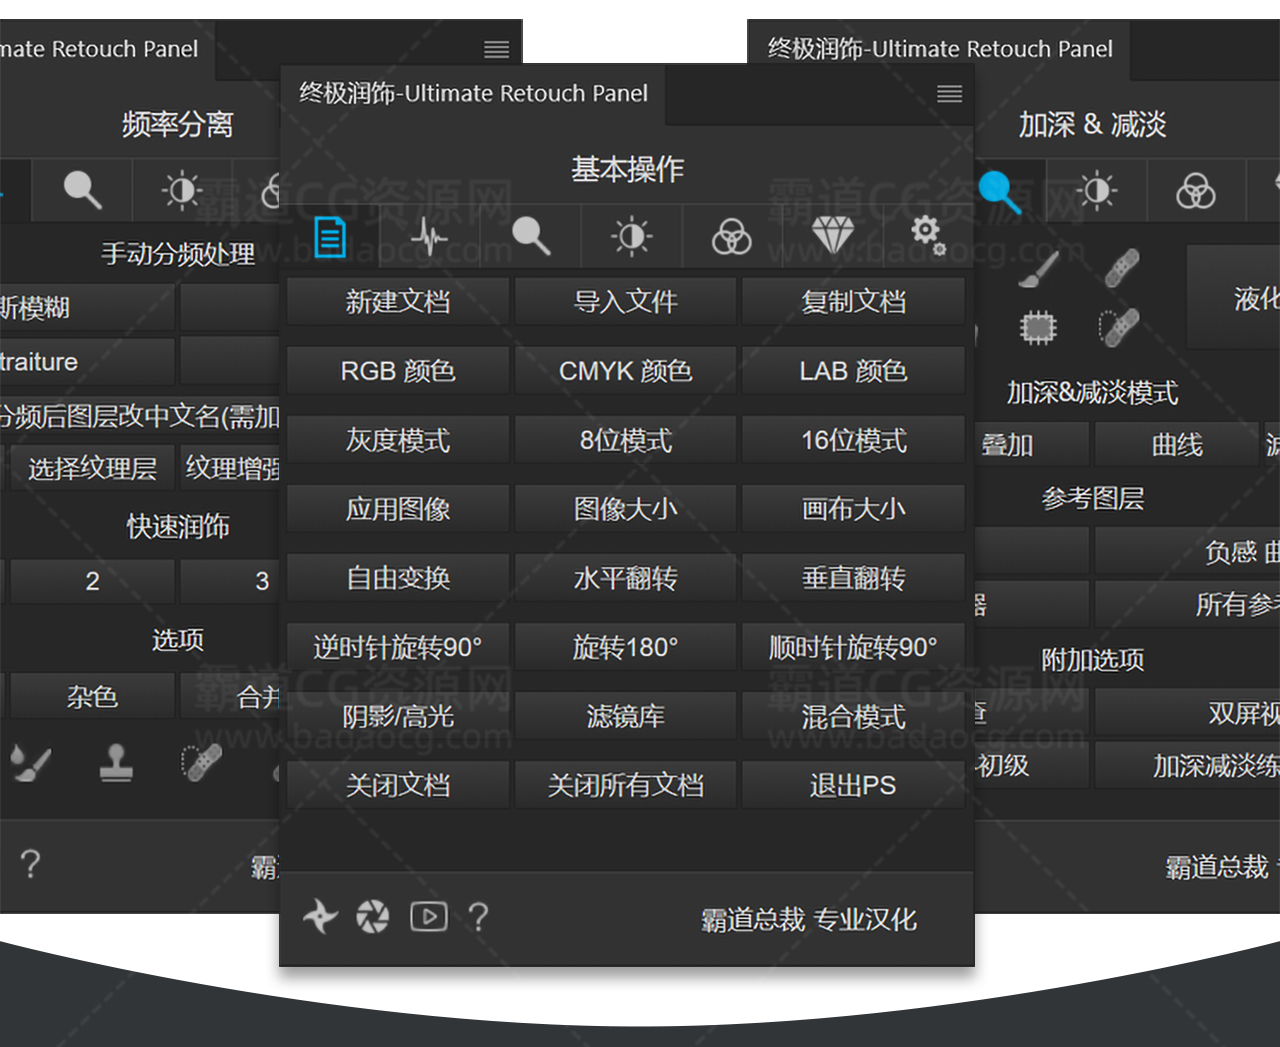Select the pulse waveform icon in center panel
Viewport: 1280px width, 1047px height.
(x=430, y=237)
